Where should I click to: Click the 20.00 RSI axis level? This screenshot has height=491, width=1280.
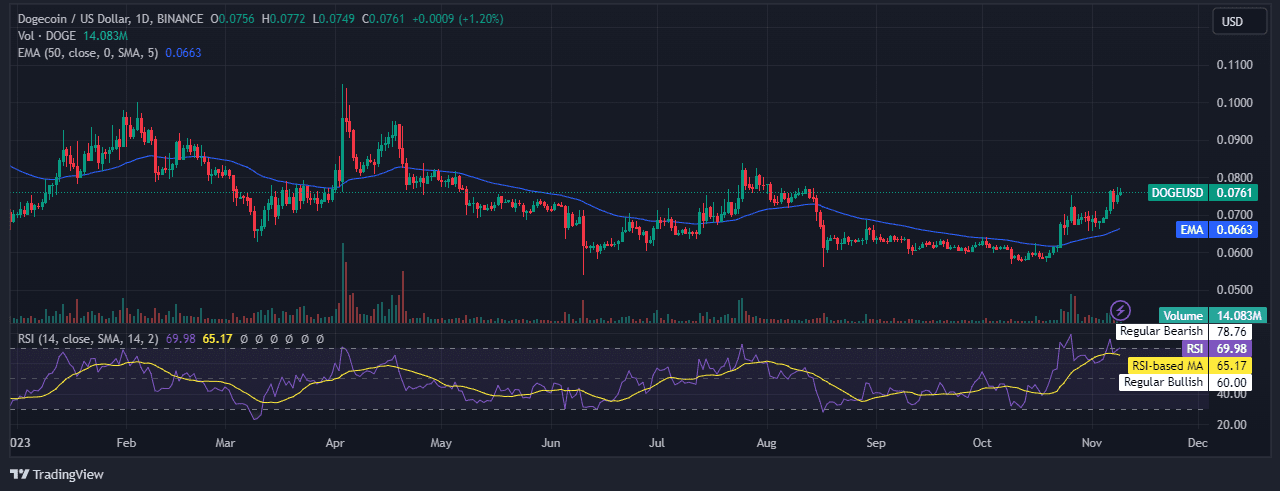(x=1231, y=425)
